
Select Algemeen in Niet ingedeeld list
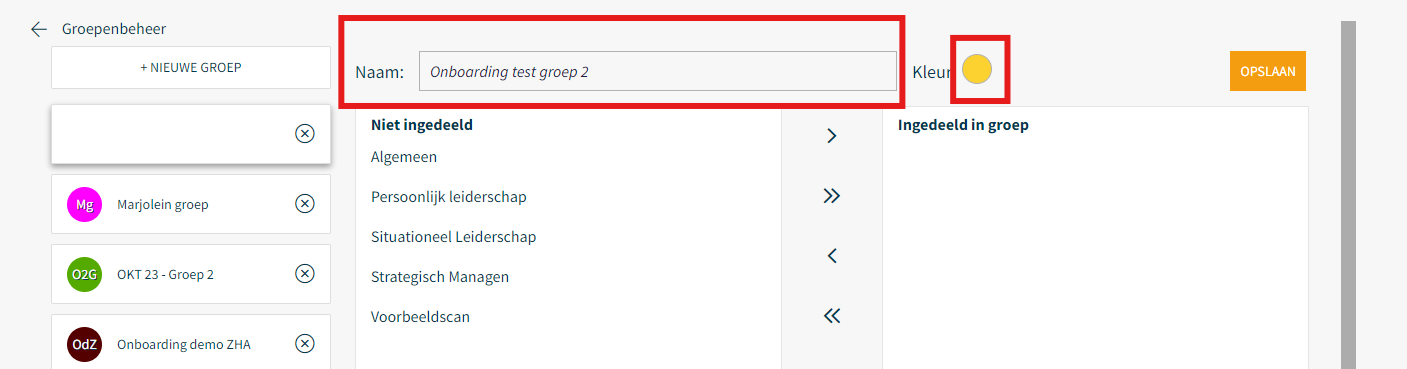point(404,157)
